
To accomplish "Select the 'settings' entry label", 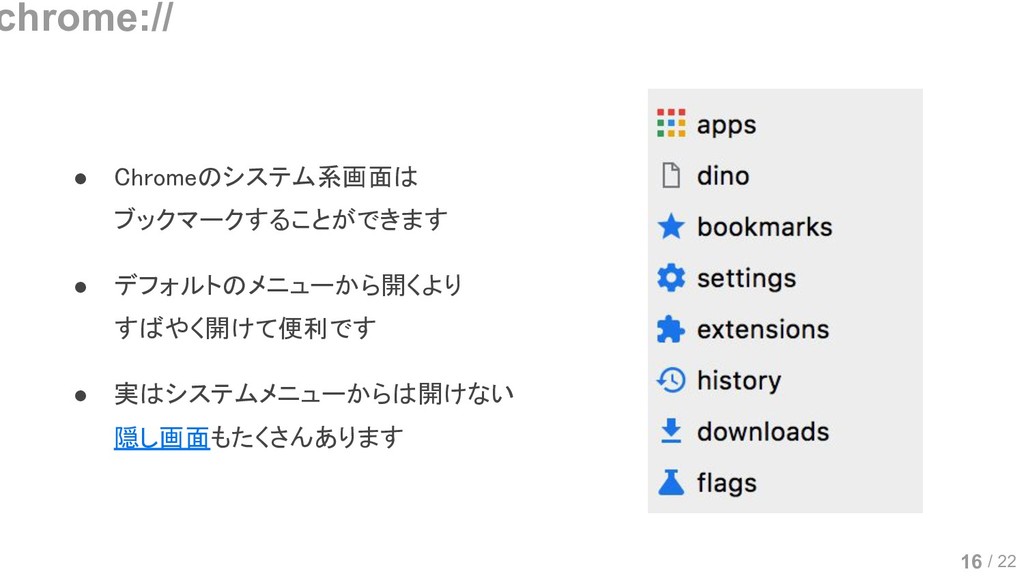I will tap(746, 279).
